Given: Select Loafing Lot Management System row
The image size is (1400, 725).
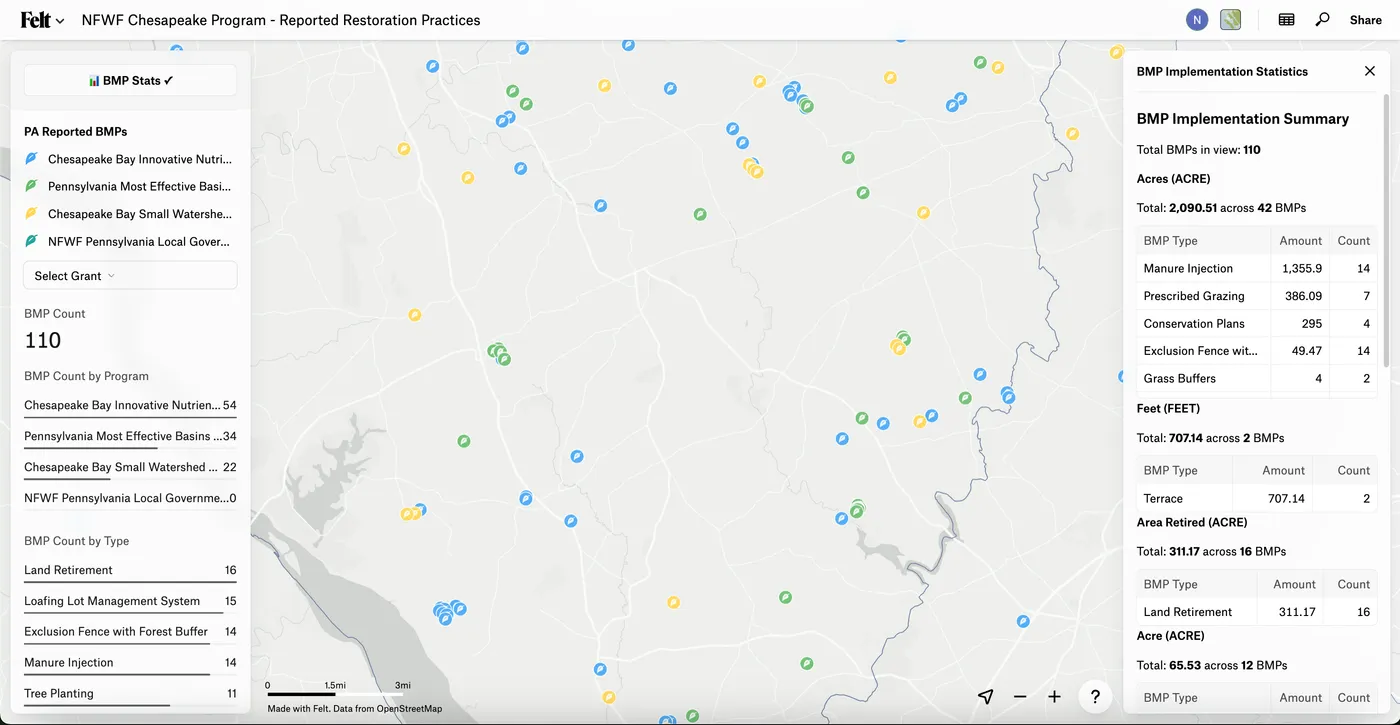Looking at the screenshot, I should point(130,602).
